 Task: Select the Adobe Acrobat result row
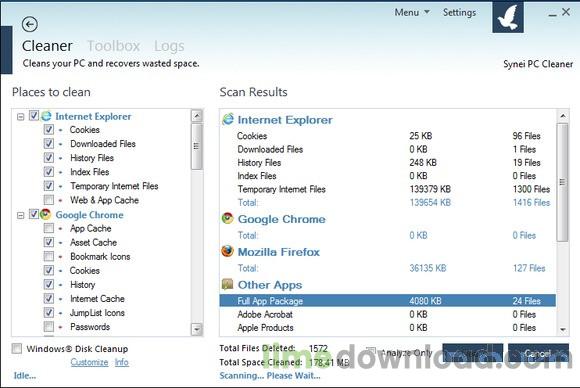(388, 314)
